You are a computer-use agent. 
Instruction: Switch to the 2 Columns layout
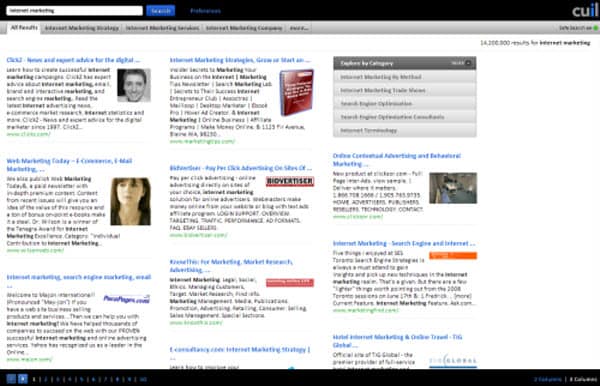click(x=548, y=379)
